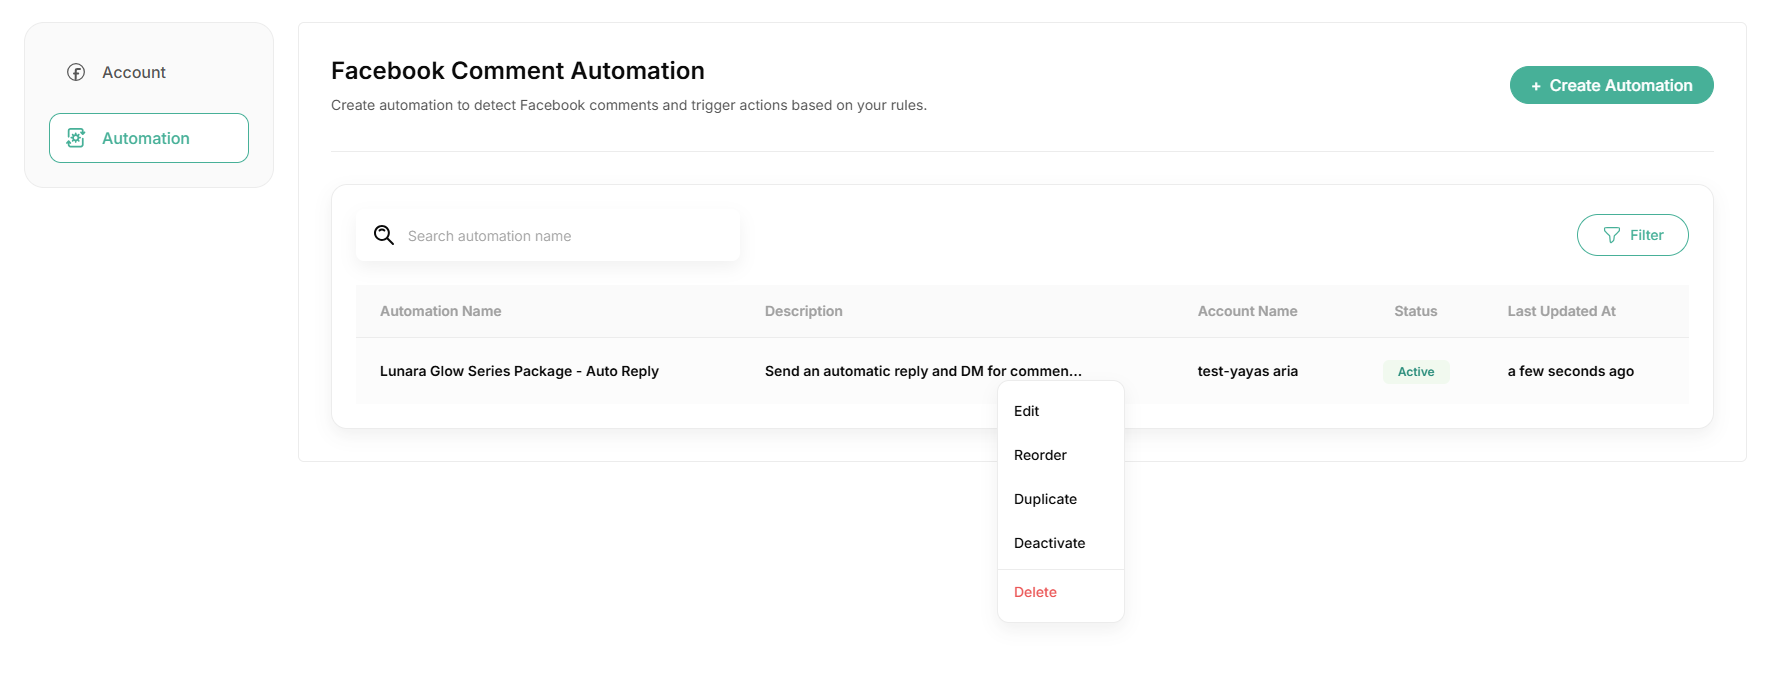Viewport: 1775px width, 683px height.
Task: Click the Facebook icon beside Account
Action: coord(76,72)
